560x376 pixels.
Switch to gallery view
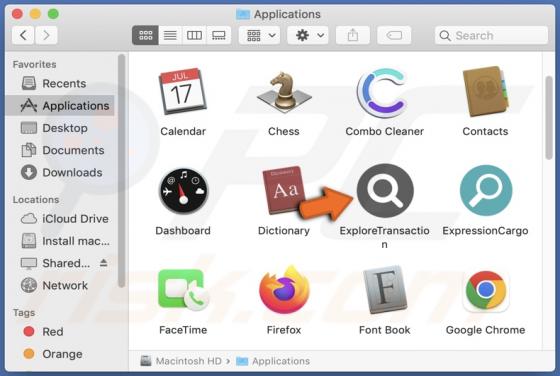[x=219, y=35]
